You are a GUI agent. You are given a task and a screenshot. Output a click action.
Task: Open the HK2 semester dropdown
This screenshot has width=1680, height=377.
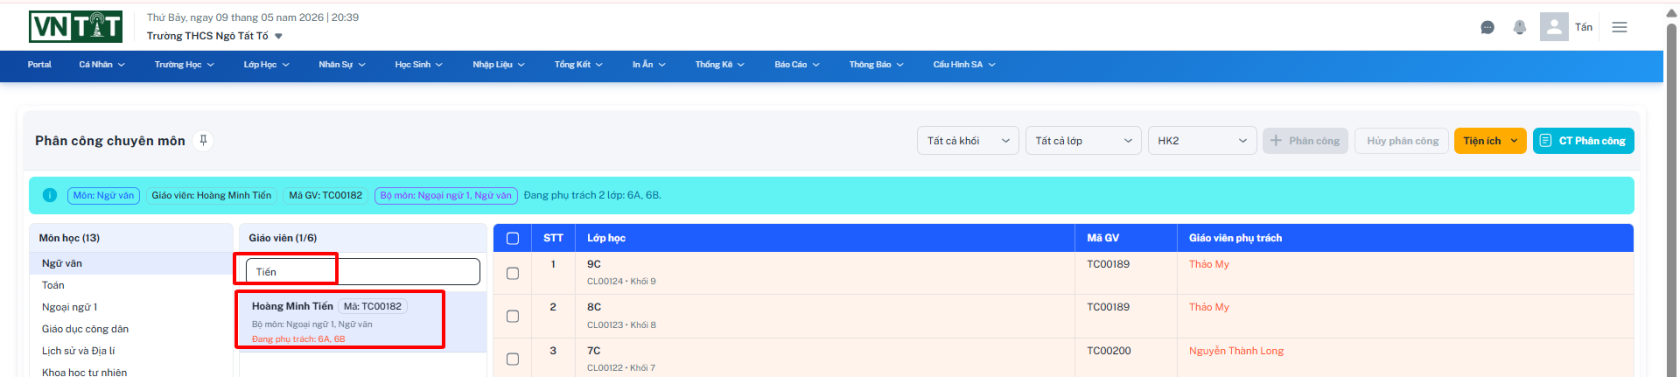coord(1202,141)
